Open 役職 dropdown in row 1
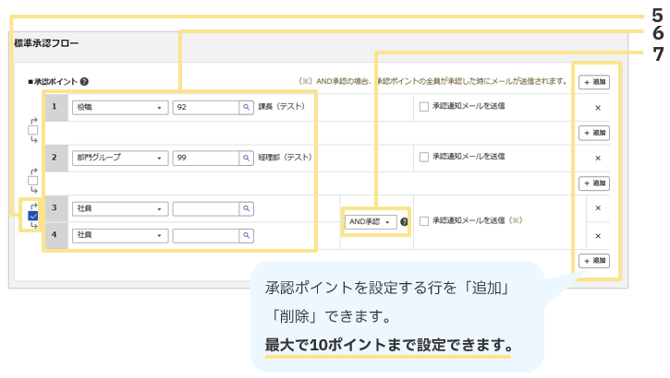This screenshot has height=378, width=670. pyautogui.click(x=120, y=107)
